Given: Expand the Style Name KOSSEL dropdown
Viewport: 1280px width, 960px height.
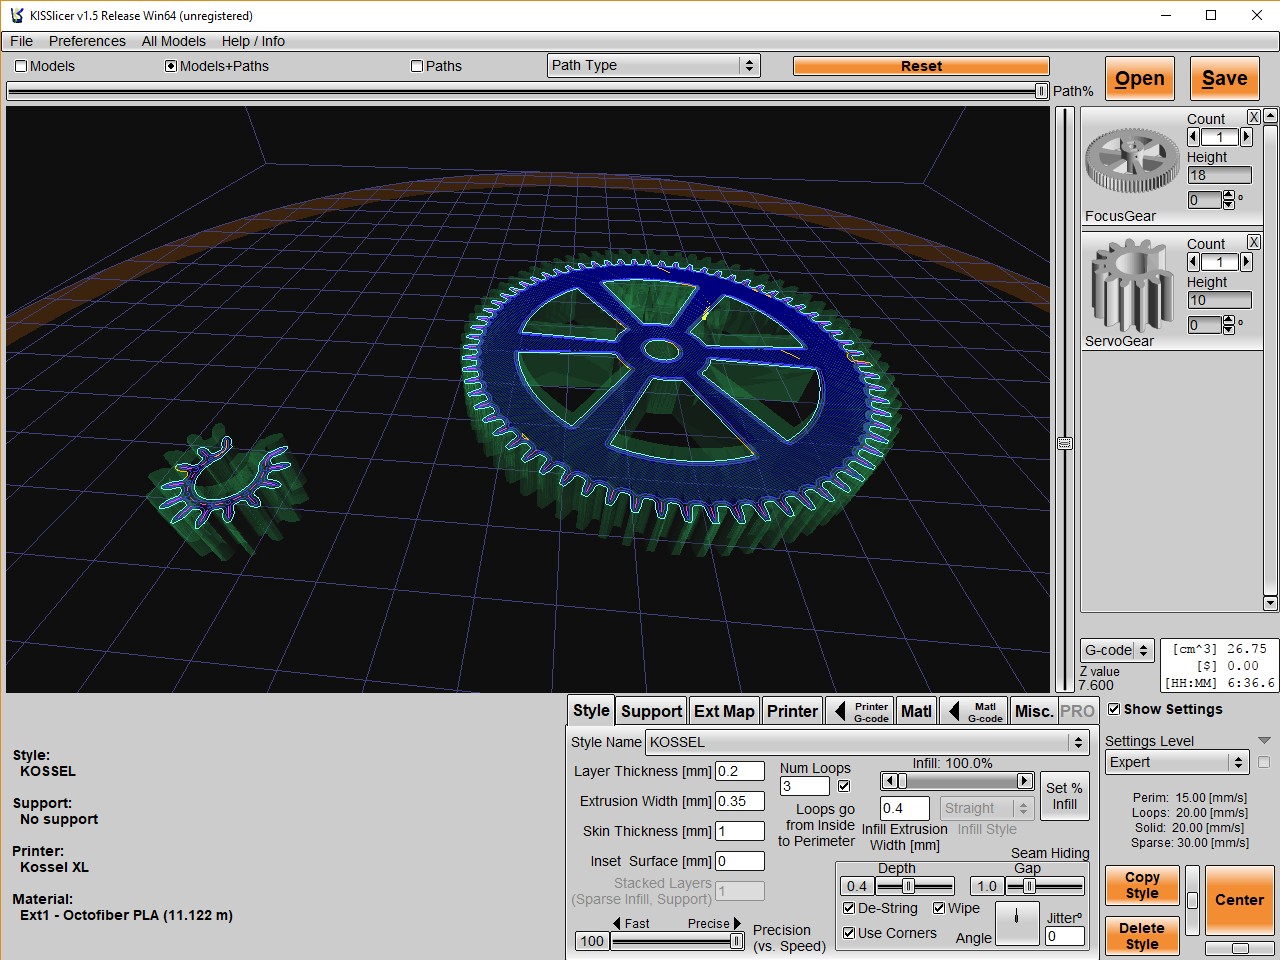Looking at the screenshot, I should pyautogui.click(x=1077, y=742).
